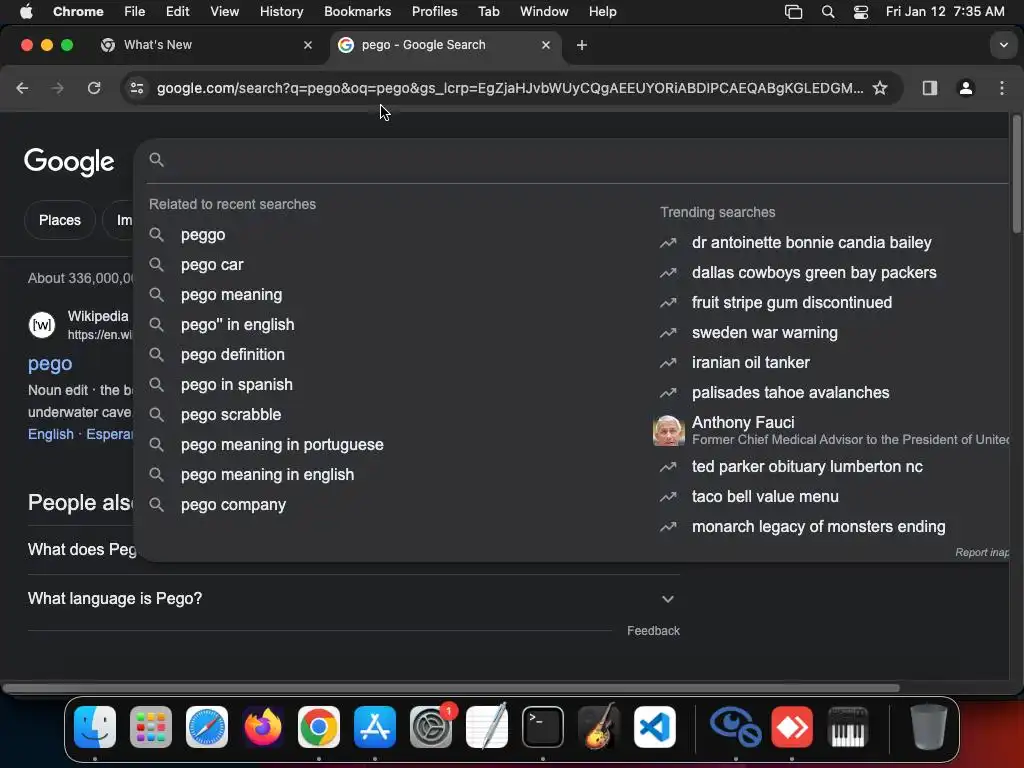Close the What's New tab

pyautogui.click(x=308, y=45)
